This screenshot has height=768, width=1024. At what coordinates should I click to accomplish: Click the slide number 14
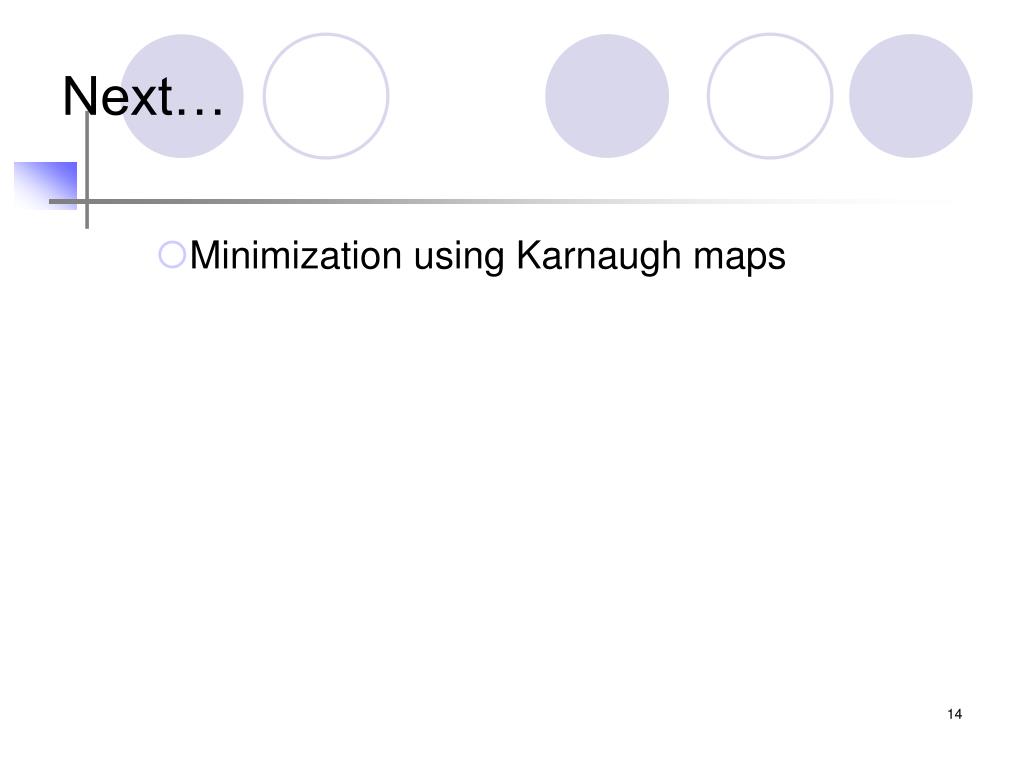954,714
